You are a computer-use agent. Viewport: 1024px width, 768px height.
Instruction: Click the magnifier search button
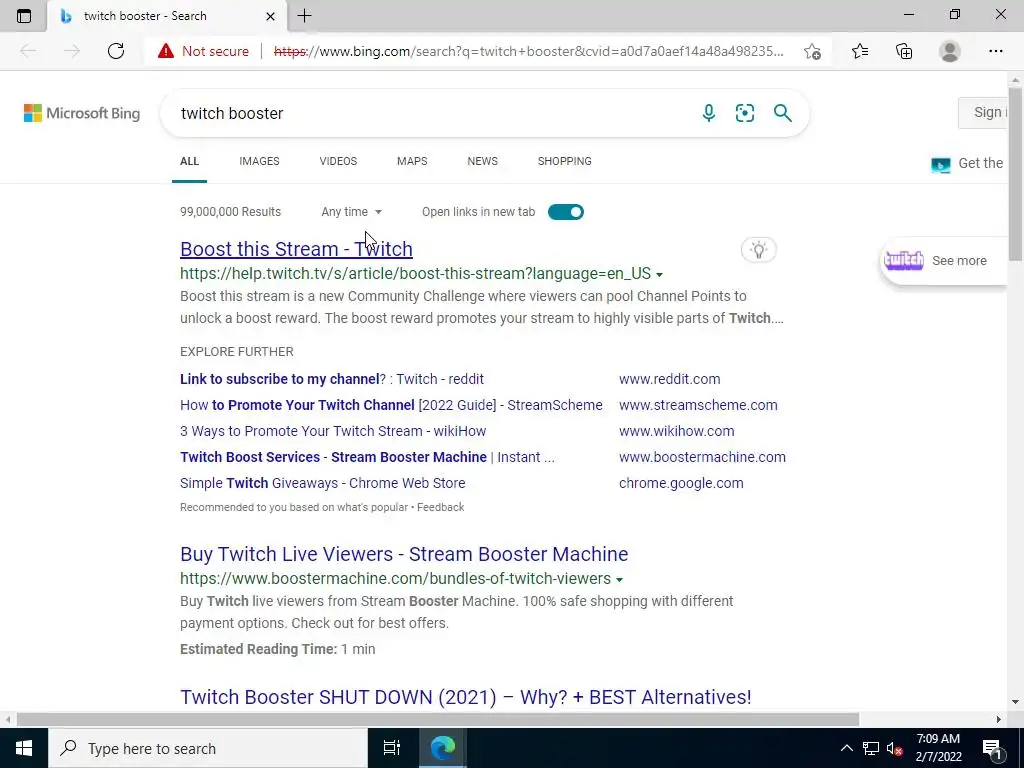tap(782, 113)
